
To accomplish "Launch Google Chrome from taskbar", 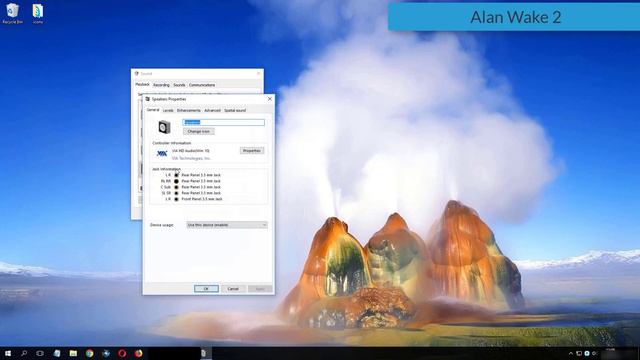I will 89,353.
